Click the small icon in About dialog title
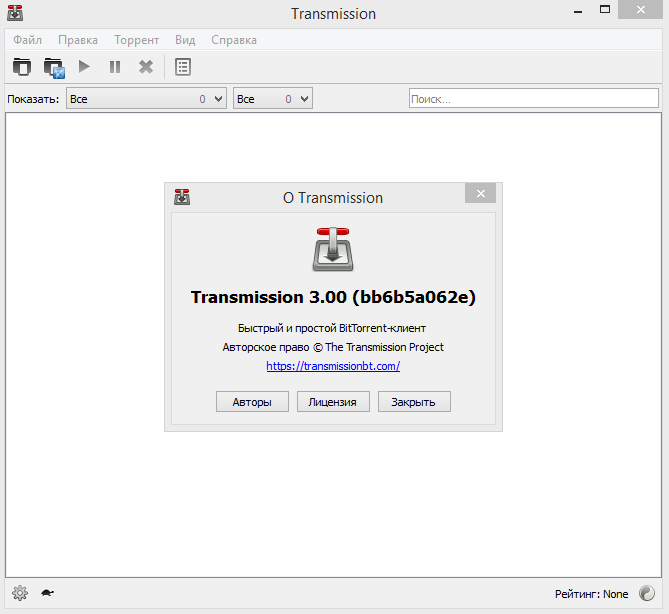 pos(182,197)
